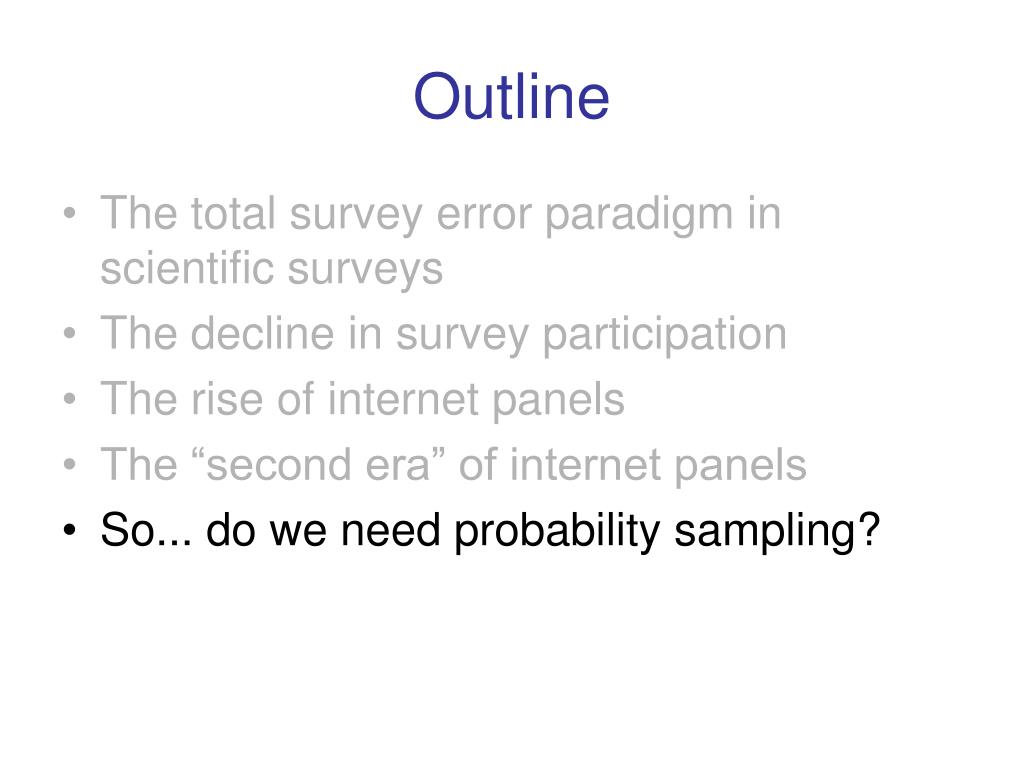
Task: Click the word "error" in first bullet
Action: 484,216
